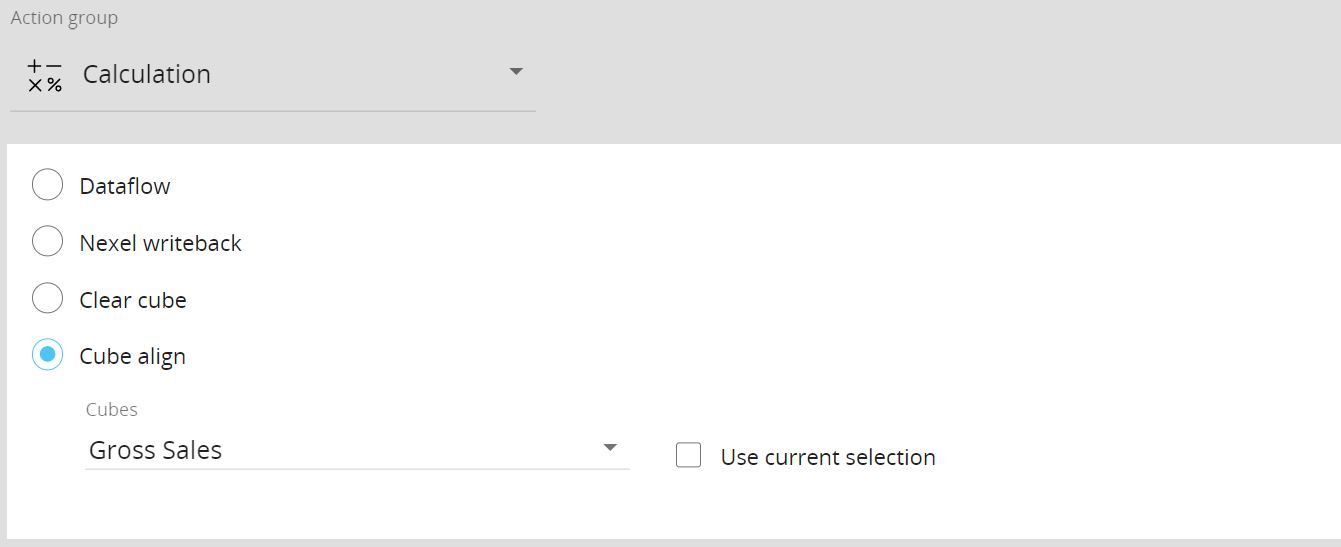Select the Clear cube radio button
Image resolution: width=1341 pixels, height=547 pixels.
tap(48, 299)
